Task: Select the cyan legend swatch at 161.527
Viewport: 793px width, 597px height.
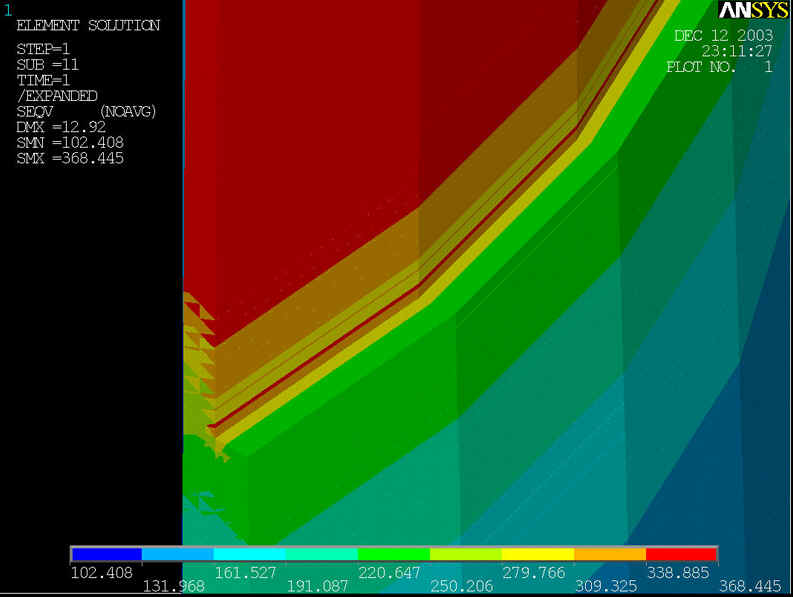Action: (250, 554)
